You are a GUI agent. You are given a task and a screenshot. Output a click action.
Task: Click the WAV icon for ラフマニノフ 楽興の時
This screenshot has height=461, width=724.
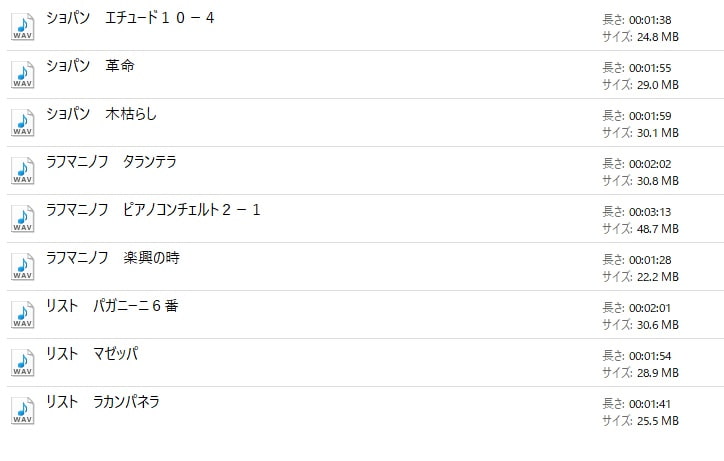22,266
